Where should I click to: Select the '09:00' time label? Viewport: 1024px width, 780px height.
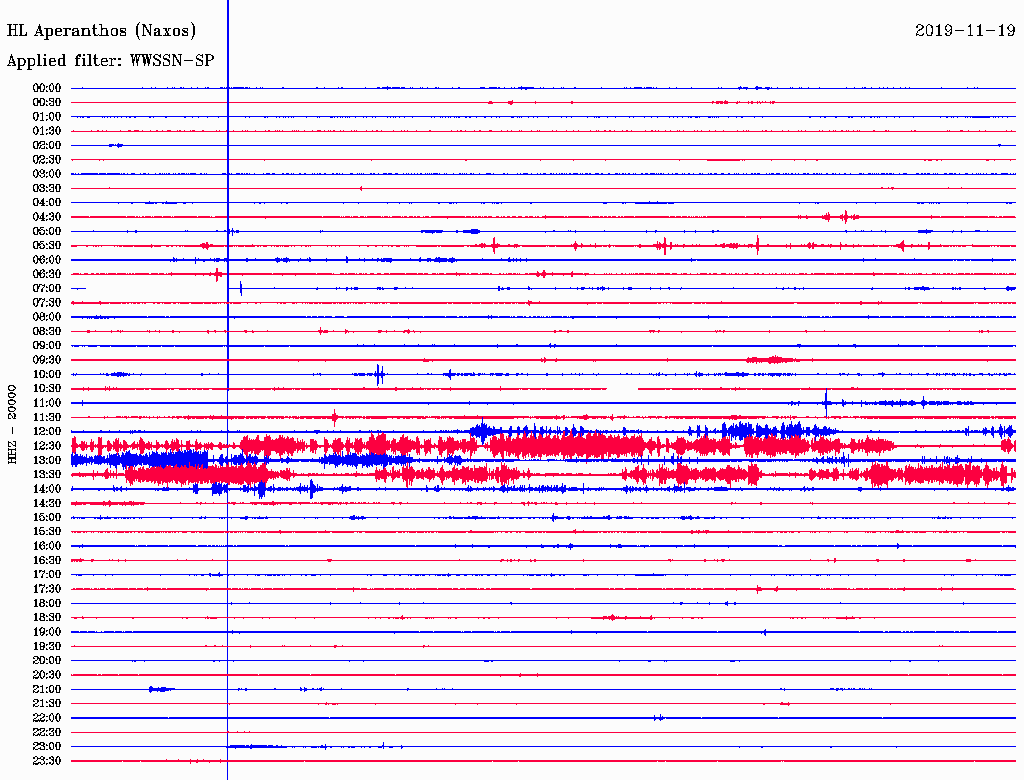pos(47,346)
